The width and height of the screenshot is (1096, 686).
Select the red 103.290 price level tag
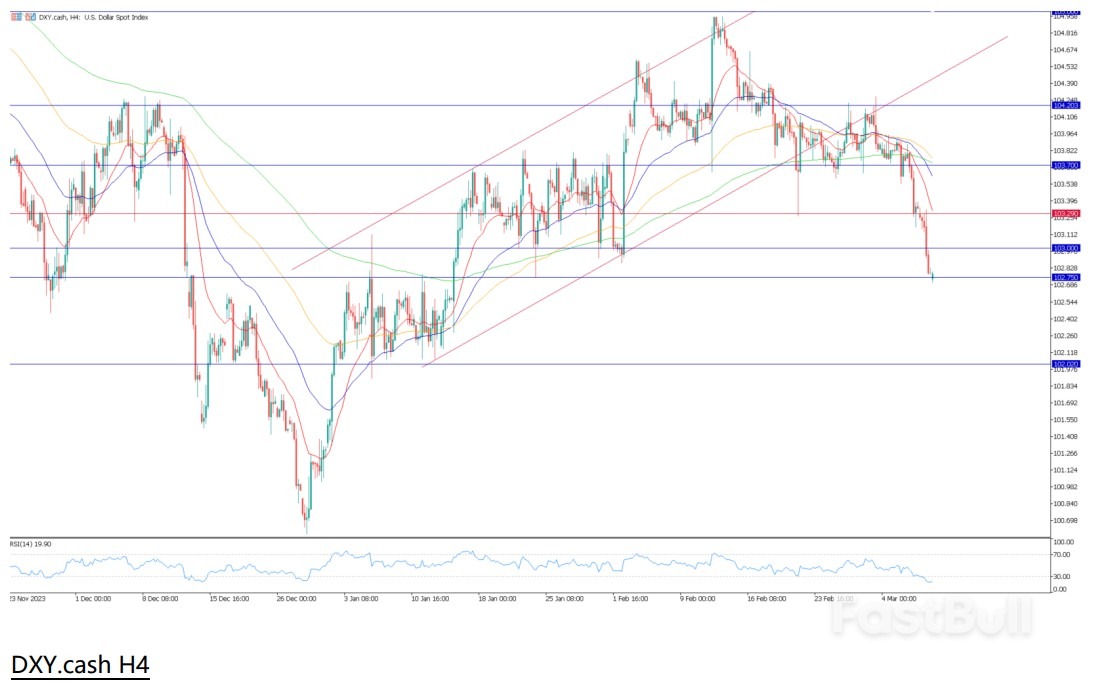coord(1065,214)
